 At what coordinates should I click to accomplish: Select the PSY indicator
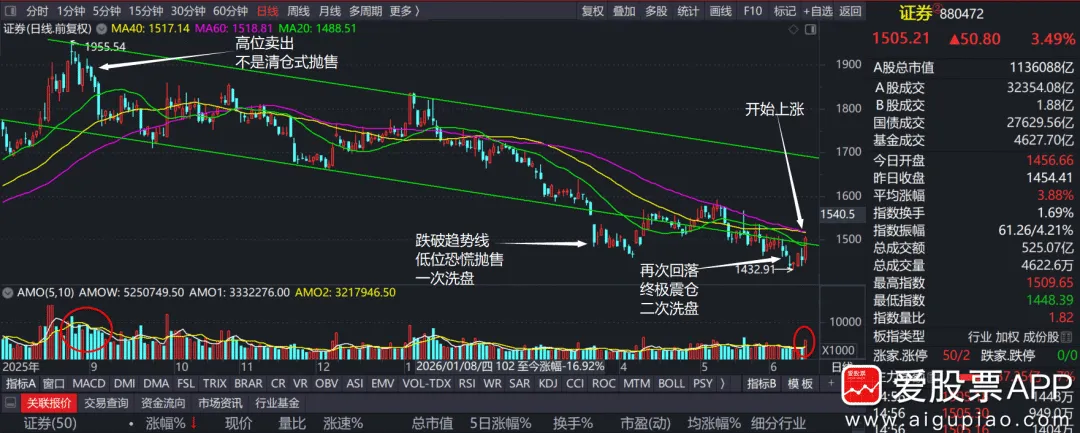703,384
